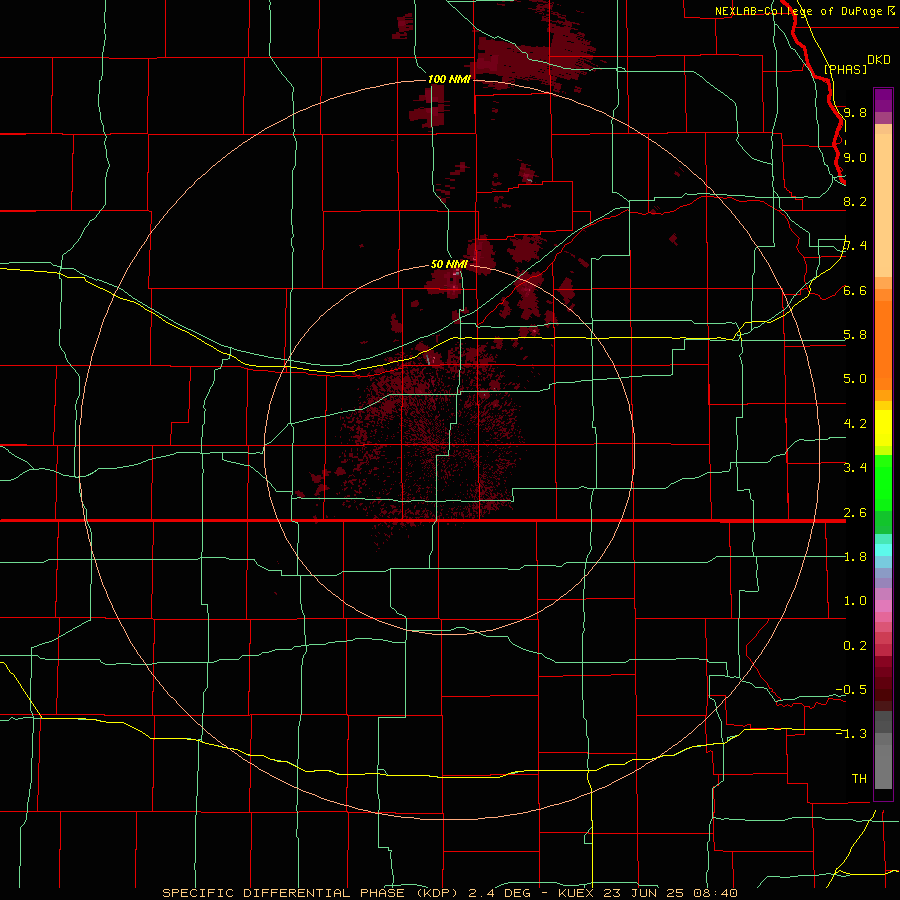Viewport: 900px width, 900px height.
Task: Click the 8.2 scale value
Action: (x=855, y=201)
